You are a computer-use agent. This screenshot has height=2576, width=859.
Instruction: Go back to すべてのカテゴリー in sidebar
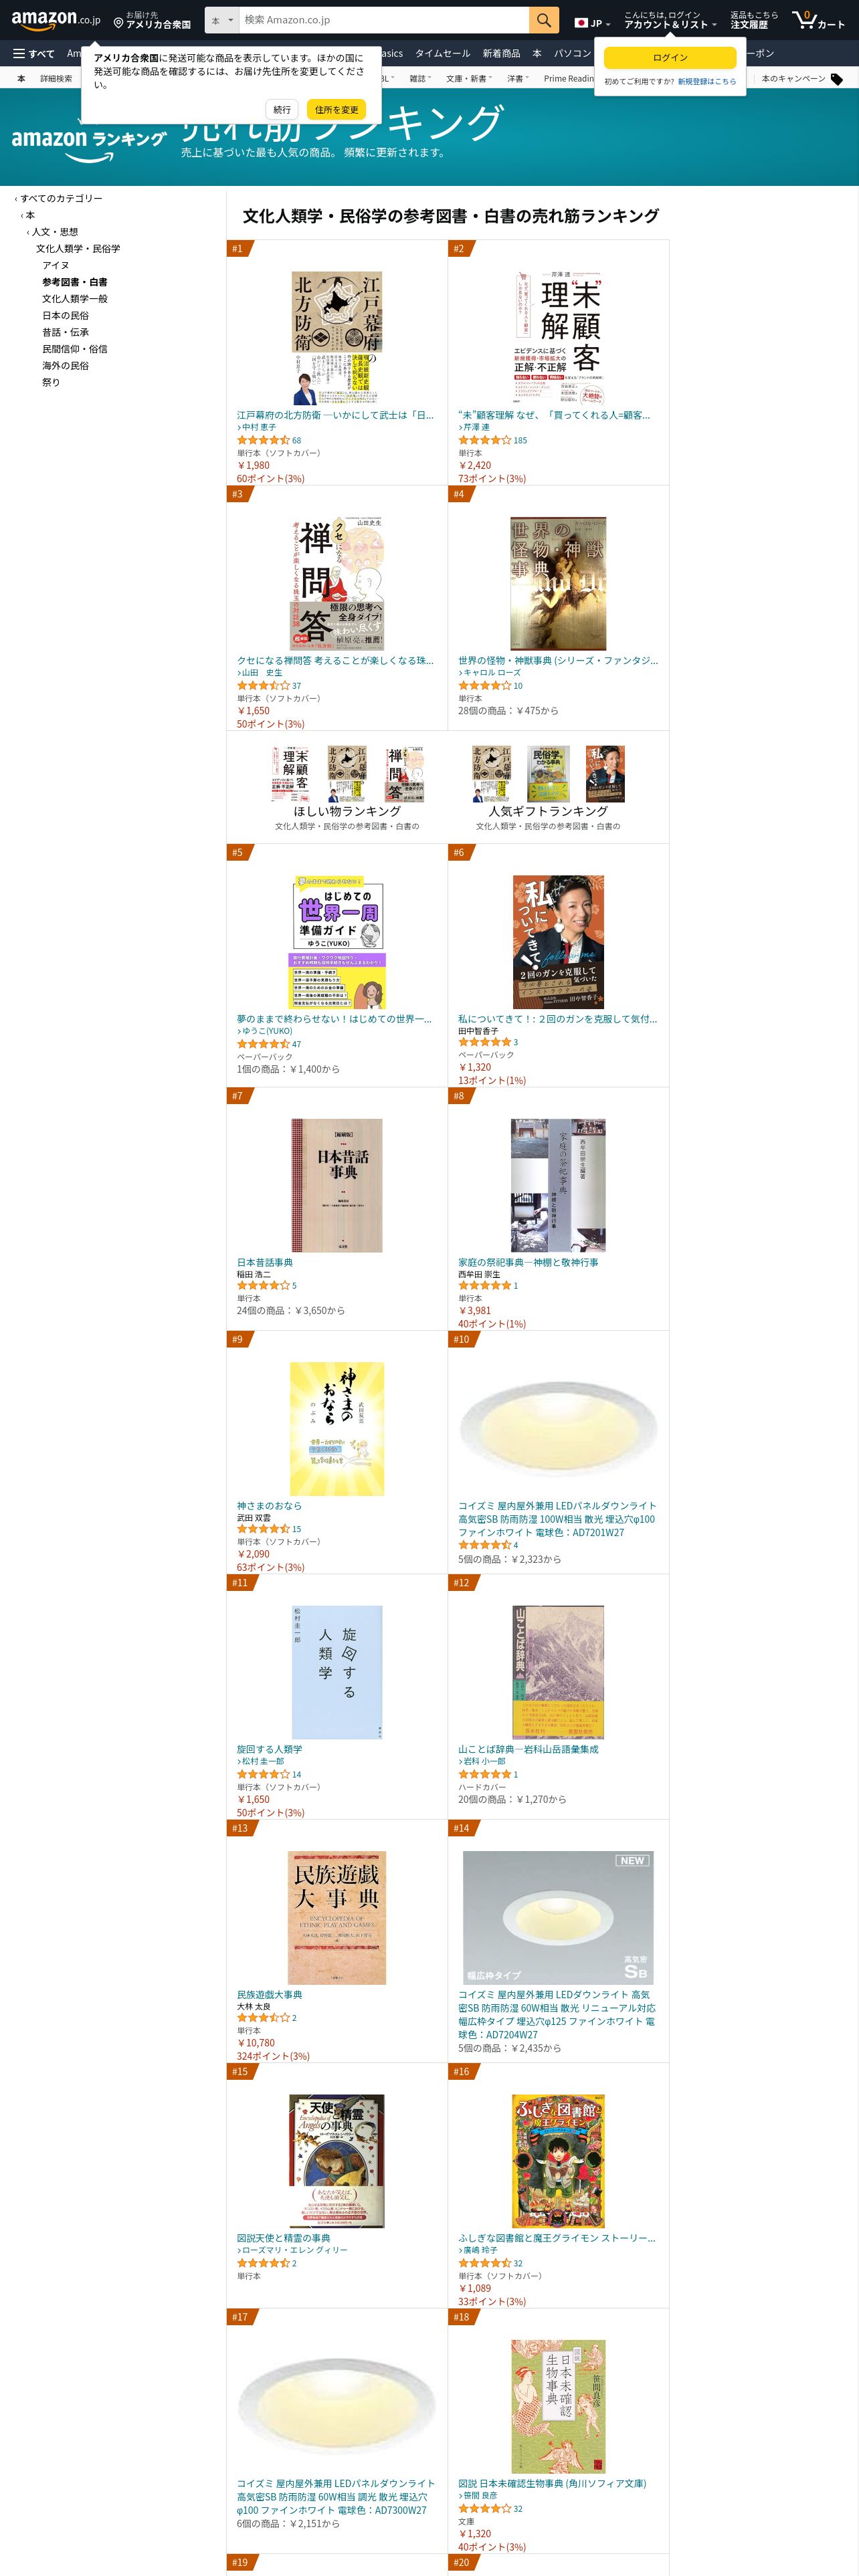(61, 198)
